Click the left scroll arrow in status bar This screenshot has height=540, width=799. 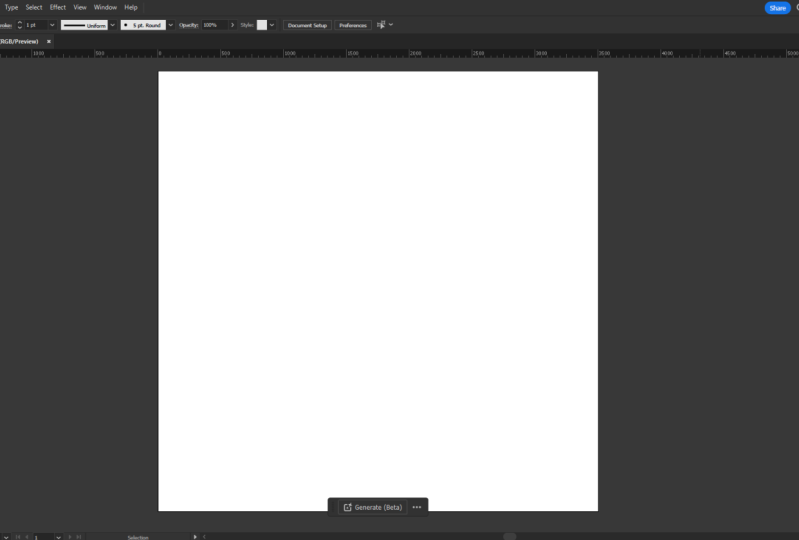[x=204, y=537]
